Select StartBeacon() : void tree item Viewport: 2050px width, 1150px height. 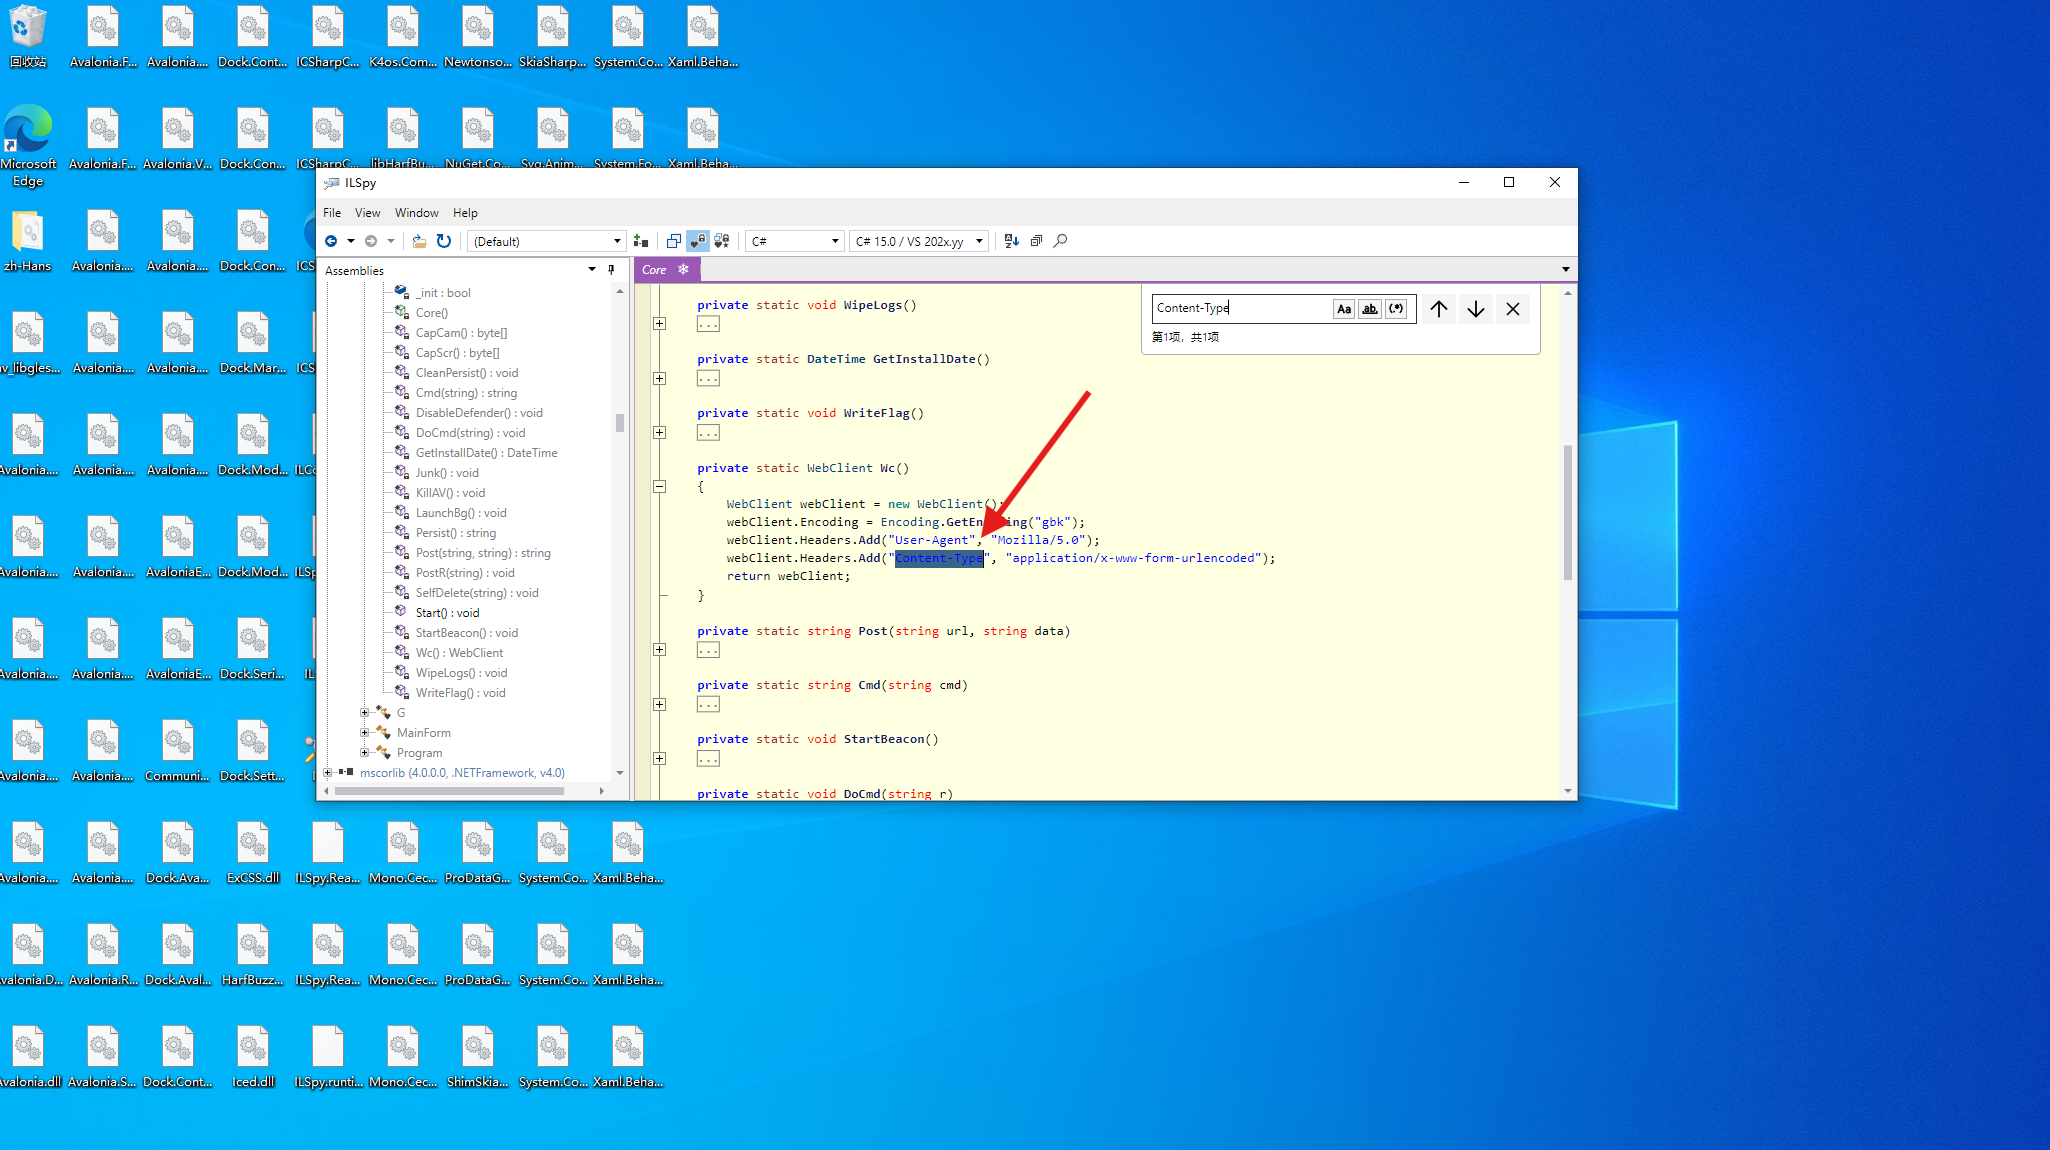pos(466,633)
